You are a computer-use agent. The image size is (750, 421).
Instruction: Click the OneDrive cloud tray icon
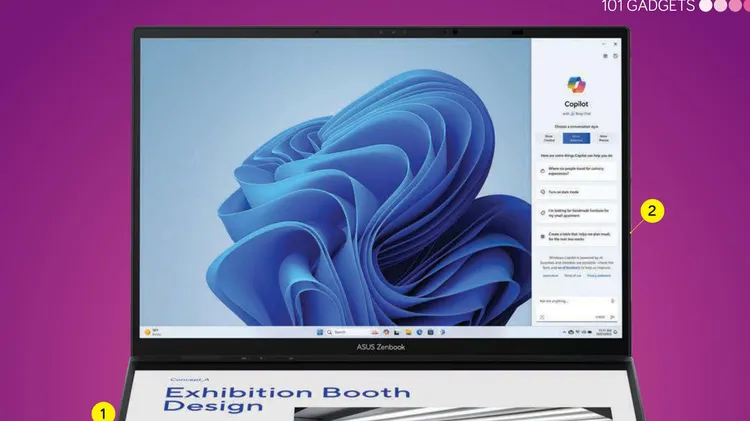pyautogui.click(x=571, y=332)
